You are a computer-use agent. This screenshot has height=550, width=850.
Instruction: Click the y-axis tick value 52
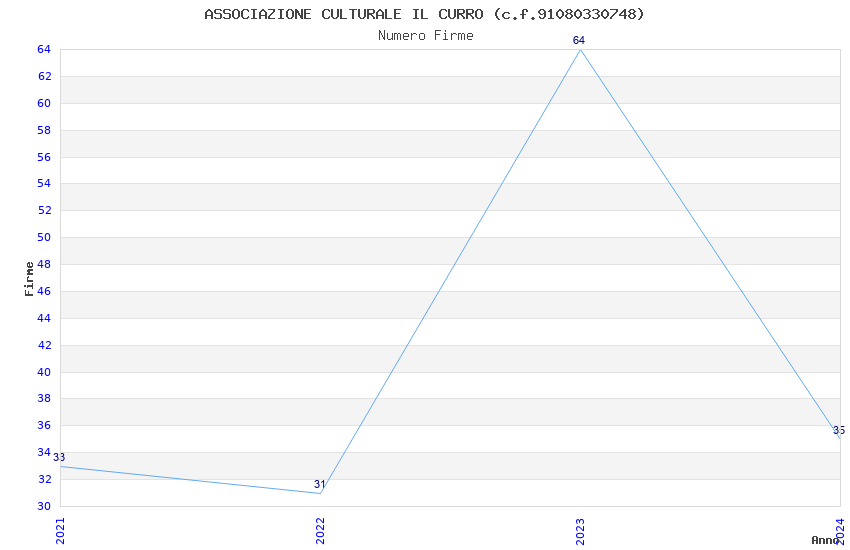[x=44, y=211]
